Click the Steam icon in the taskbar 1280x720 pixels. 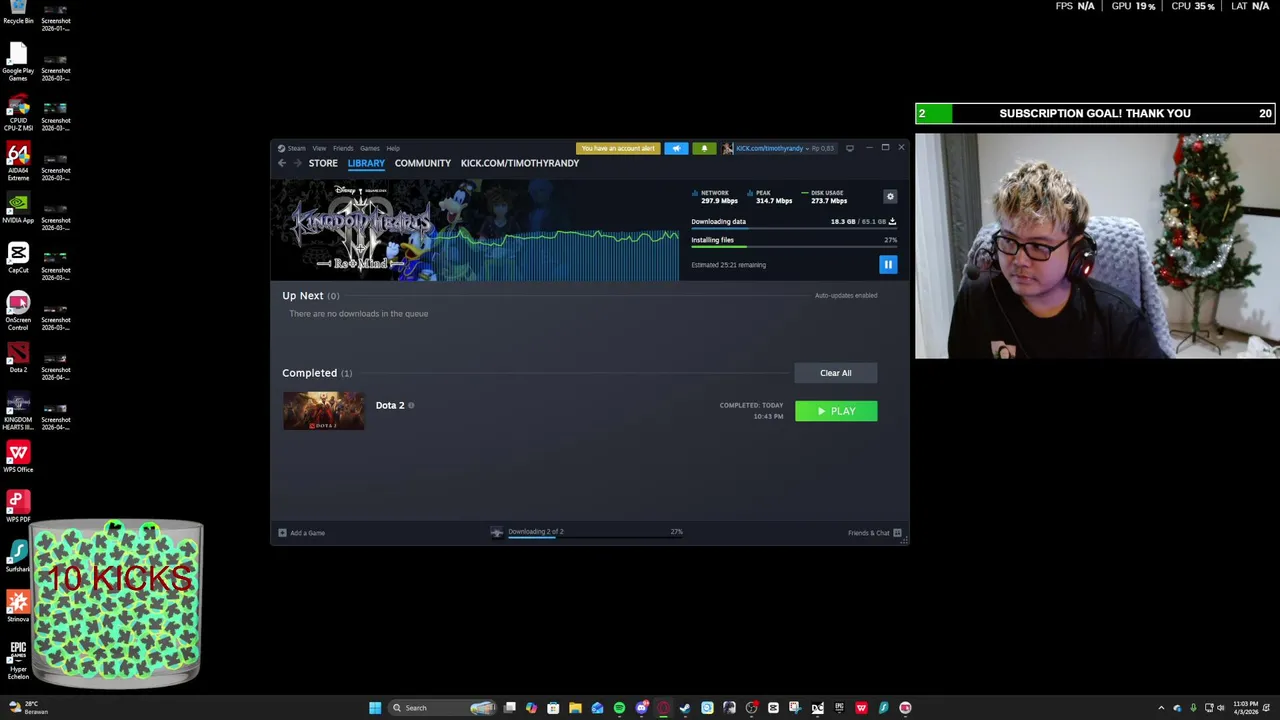(x=685, y=708)
